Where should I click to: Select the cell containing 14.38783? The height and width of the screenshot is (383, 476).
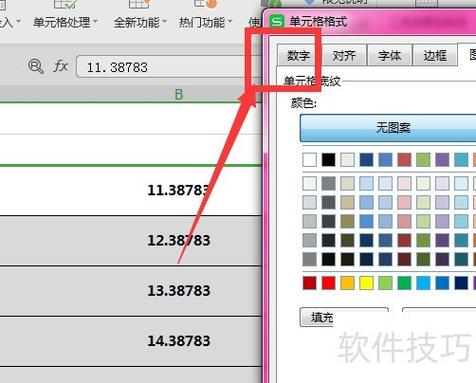pyautogui.click(x=131, y=341)
